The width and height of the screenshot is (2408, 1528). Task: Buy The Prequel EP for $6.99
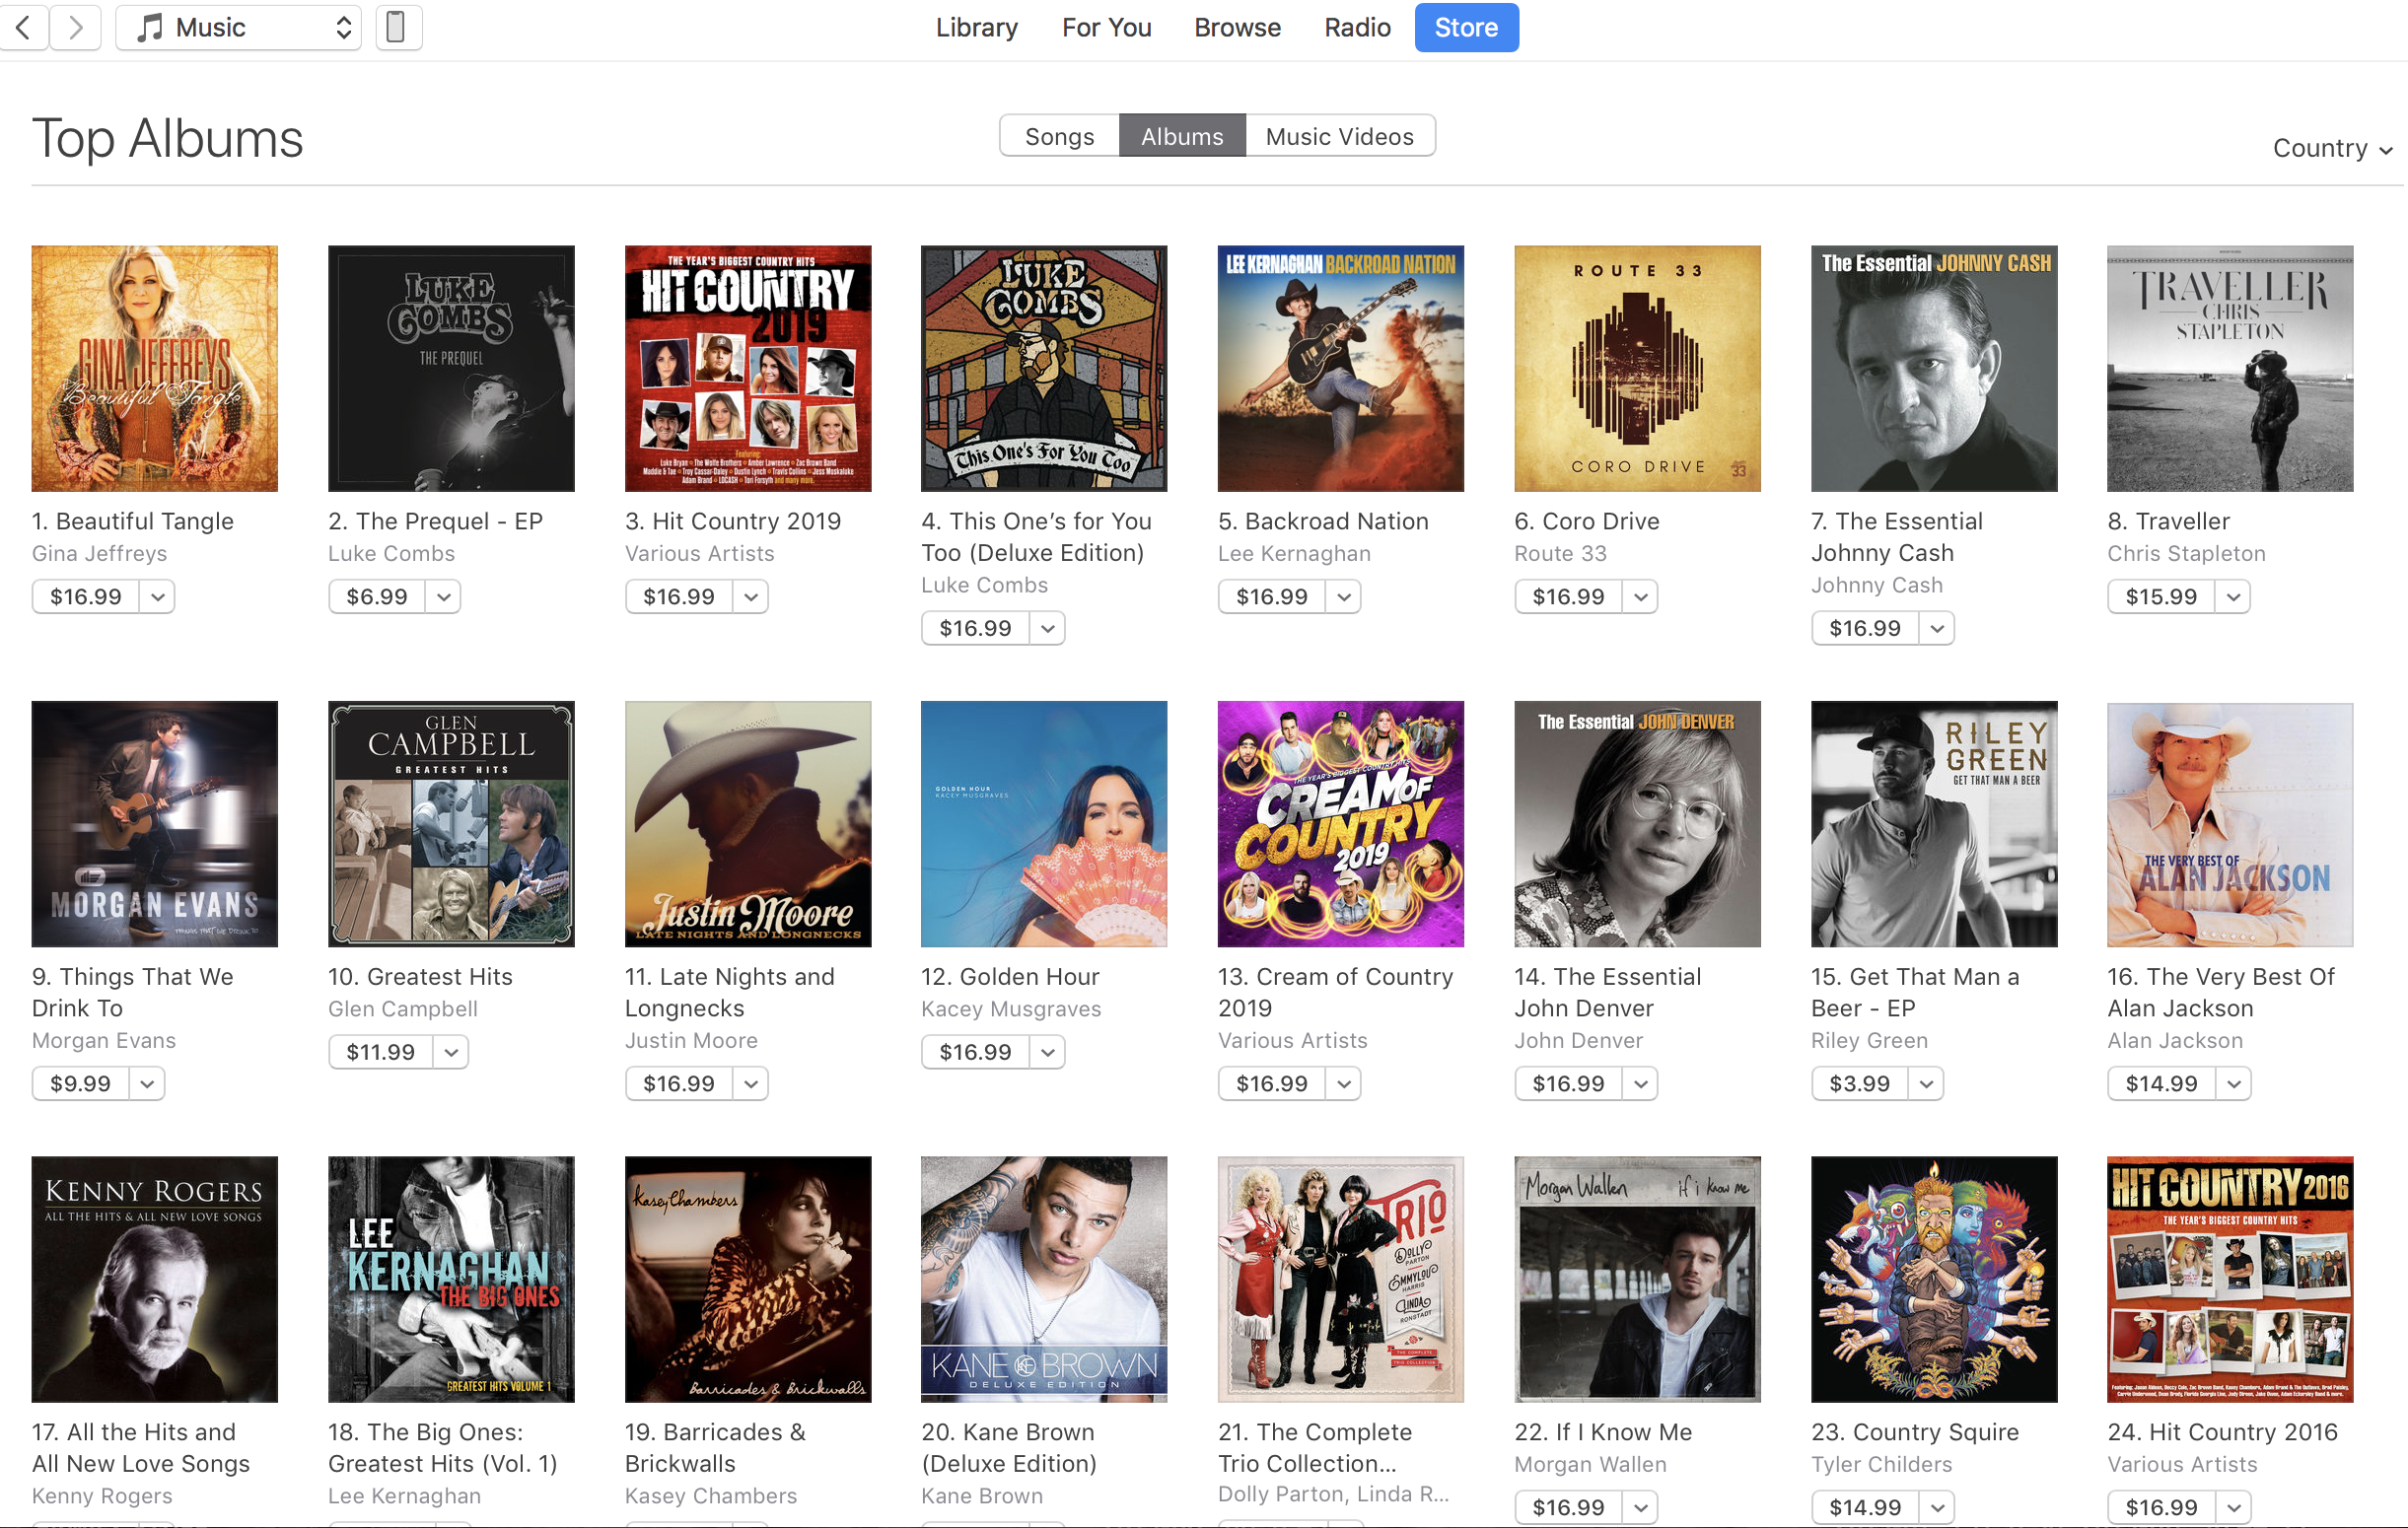point(377,597)
